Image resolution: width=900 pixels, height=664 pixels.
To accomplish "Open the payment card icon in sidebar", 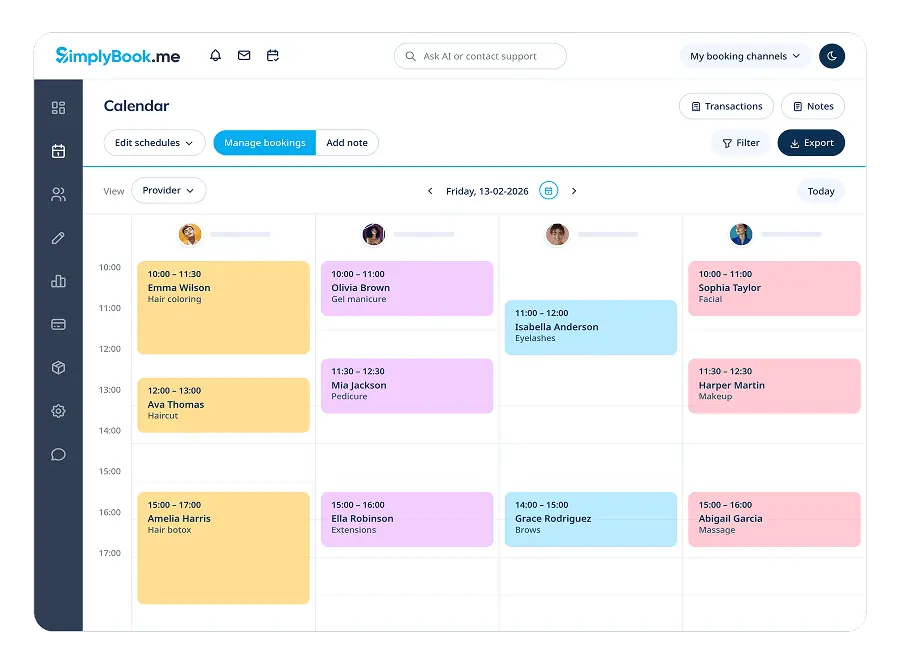I will 58,324.
